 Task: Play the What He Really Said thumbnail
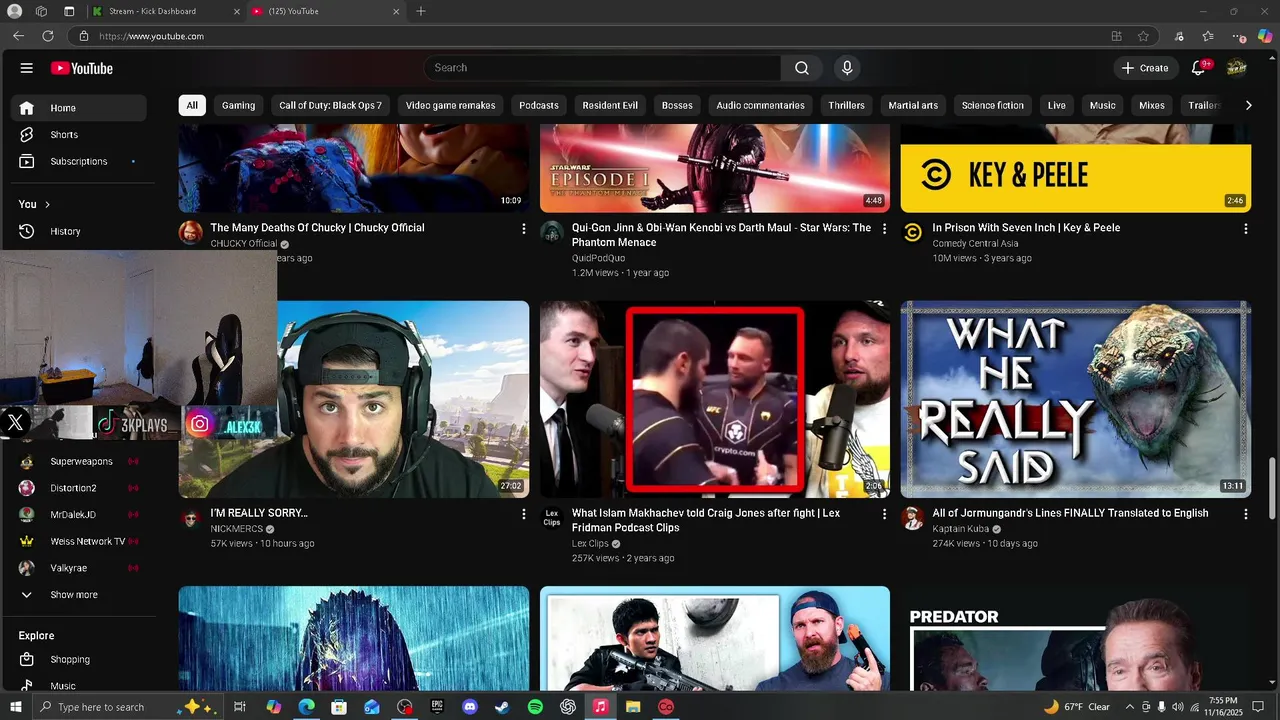1076,399
